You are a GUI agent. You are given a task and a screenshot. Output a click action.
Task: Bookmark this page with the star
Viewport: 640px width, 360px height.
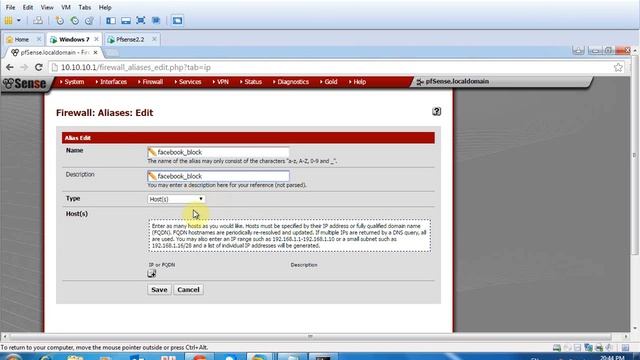[x=618, y=67]
